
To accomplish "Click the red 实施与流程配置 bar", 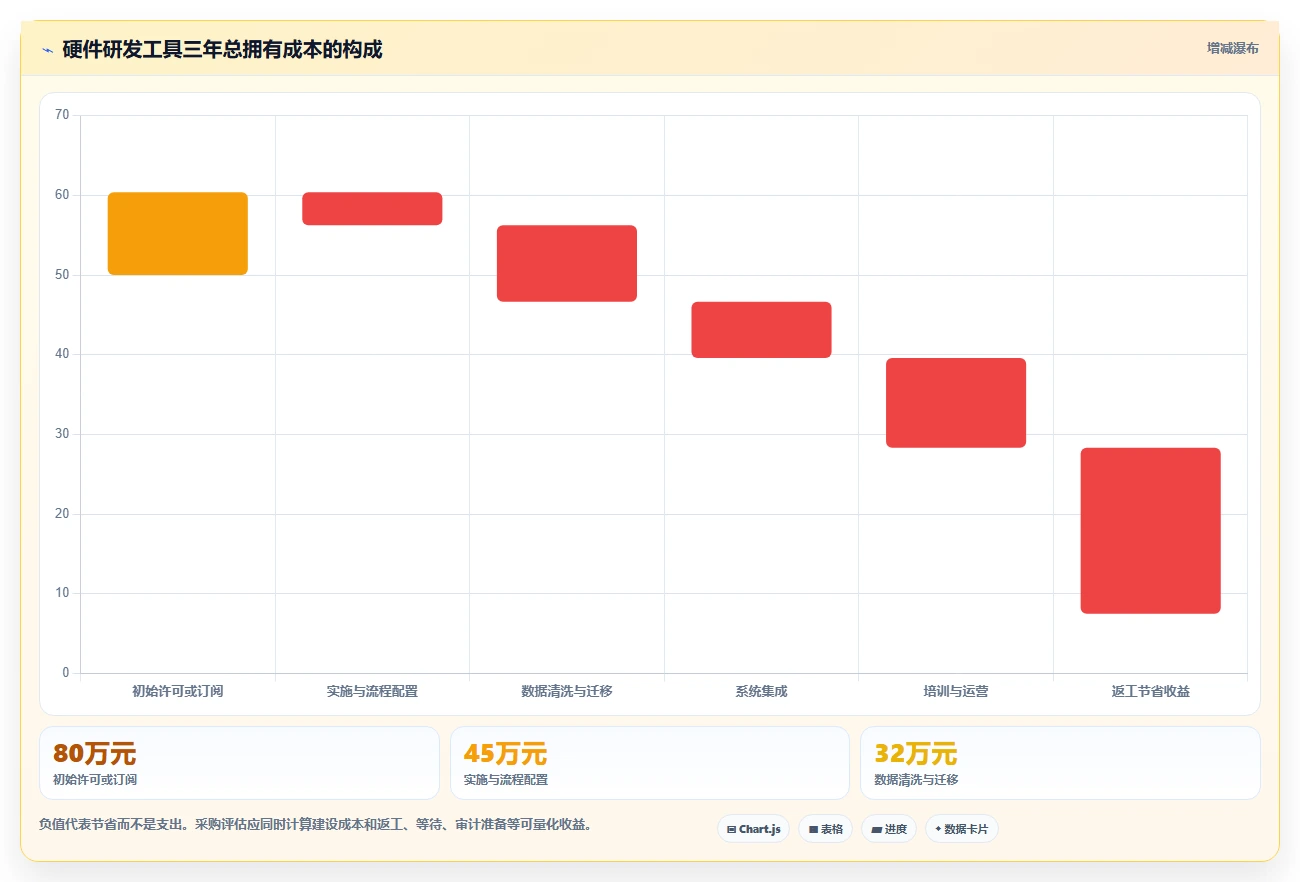I will [372, 208].
